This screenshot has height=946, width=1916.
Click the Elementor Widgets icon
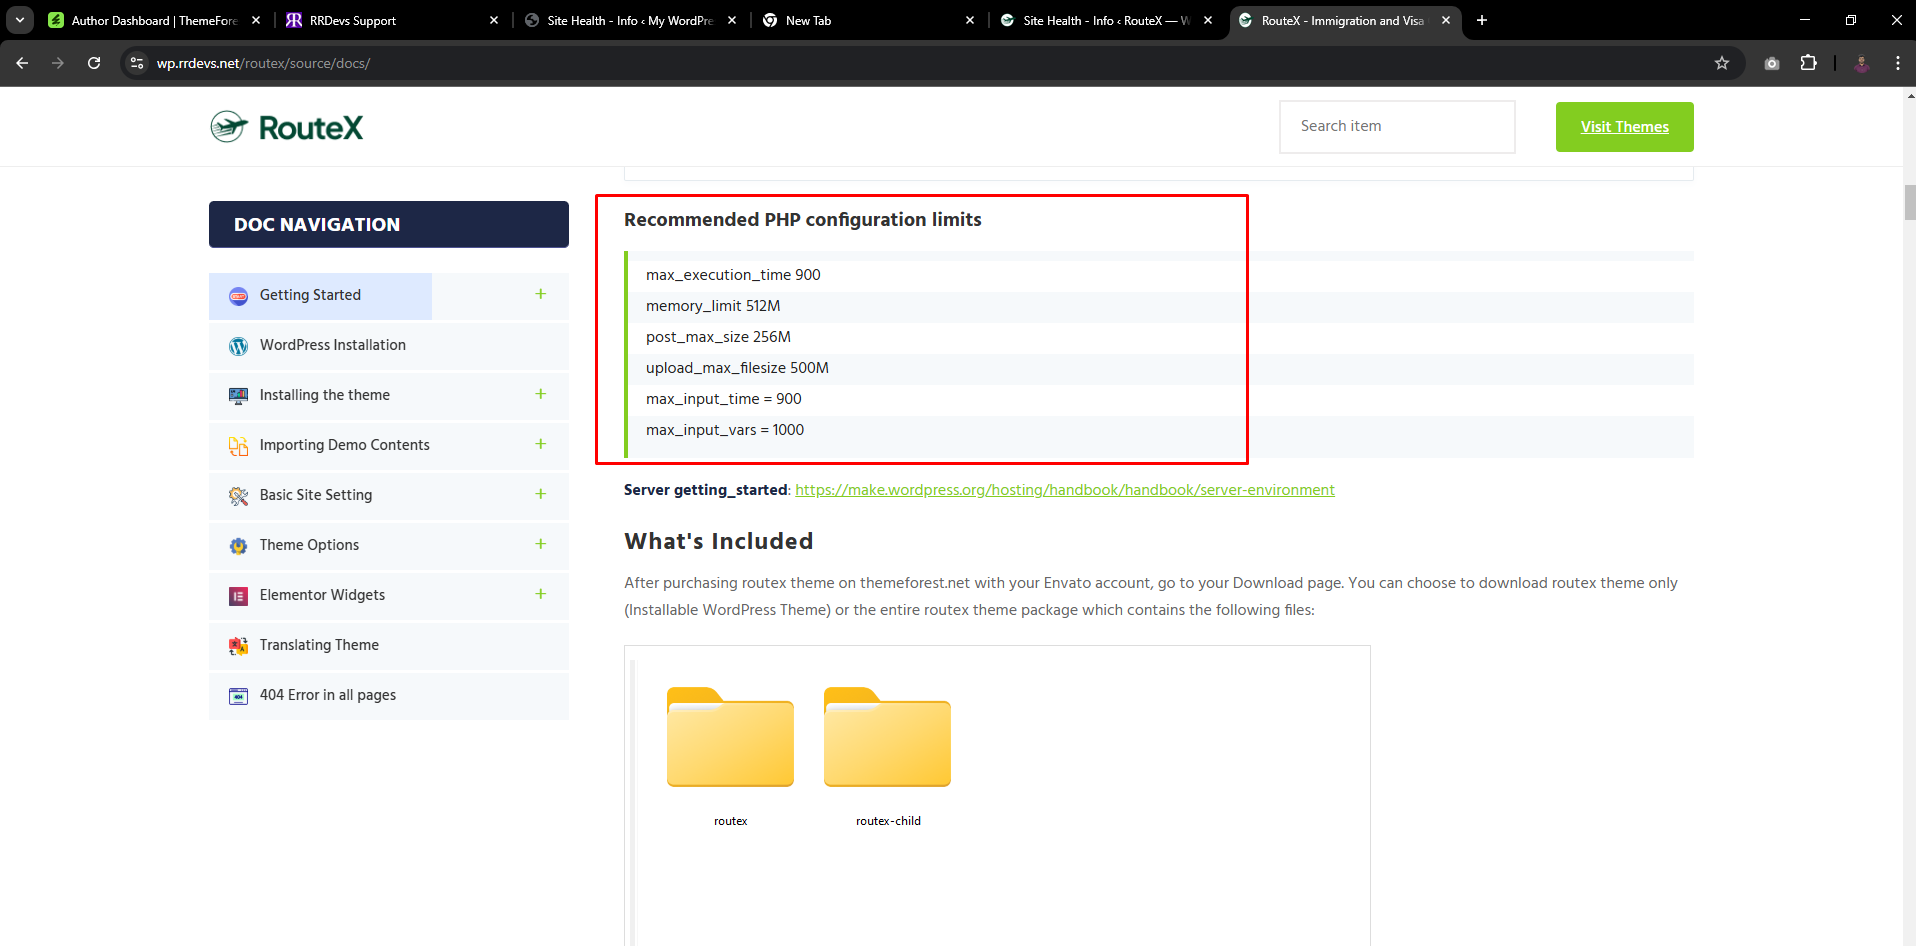coord(238,596)
